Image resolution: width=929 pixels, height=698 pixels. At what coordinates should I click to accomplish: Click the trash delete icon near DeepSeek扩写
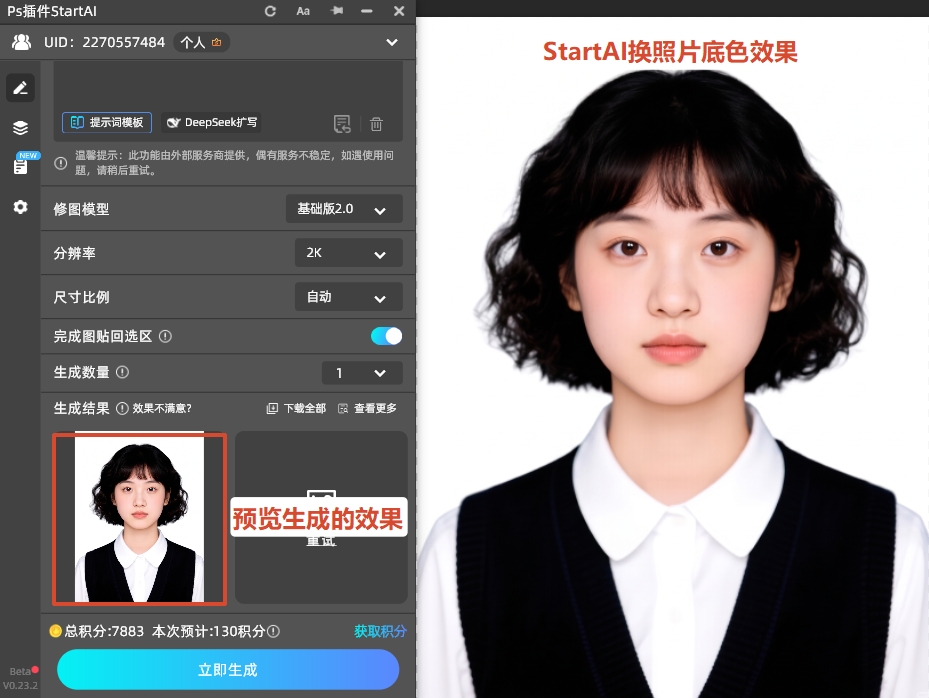pyautogui.click(x=376, y=123)
